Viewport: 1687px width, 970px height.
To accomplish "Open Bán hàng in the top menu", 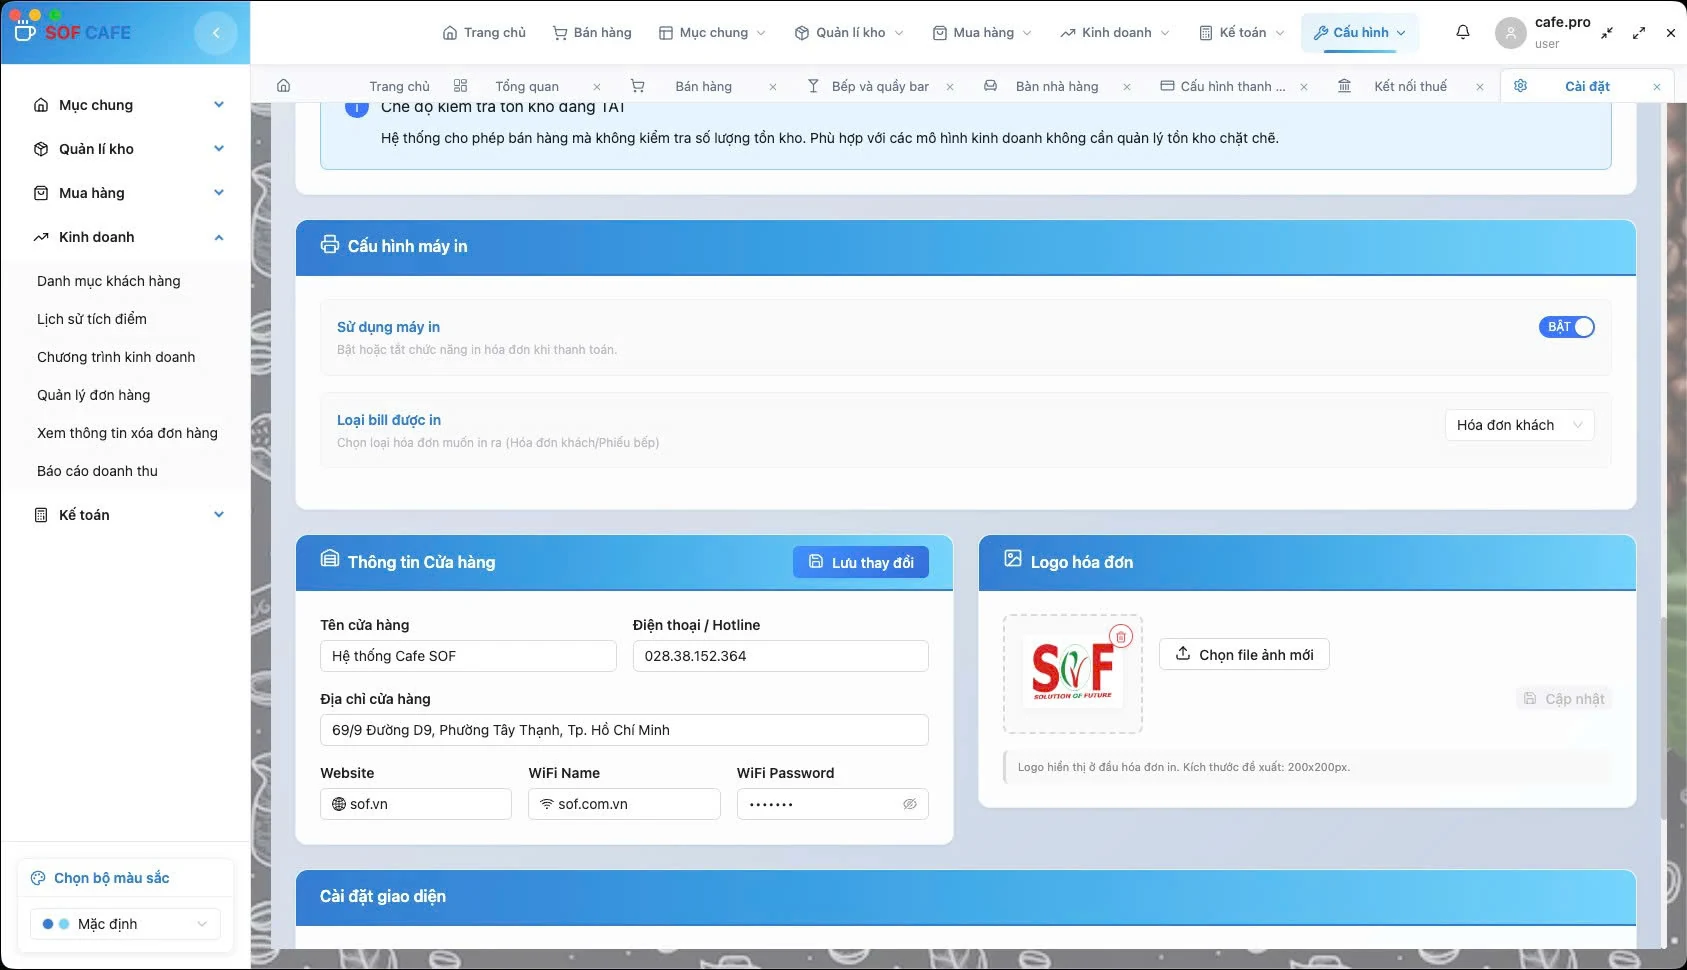I will point(592,33).
